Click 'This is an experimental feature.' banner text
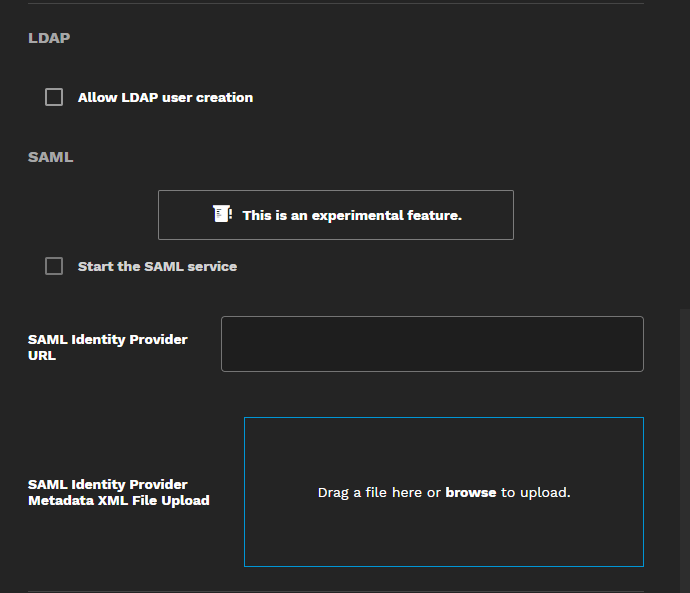Image resolution: width=690 pixels, height=593 pixels. 352,215
